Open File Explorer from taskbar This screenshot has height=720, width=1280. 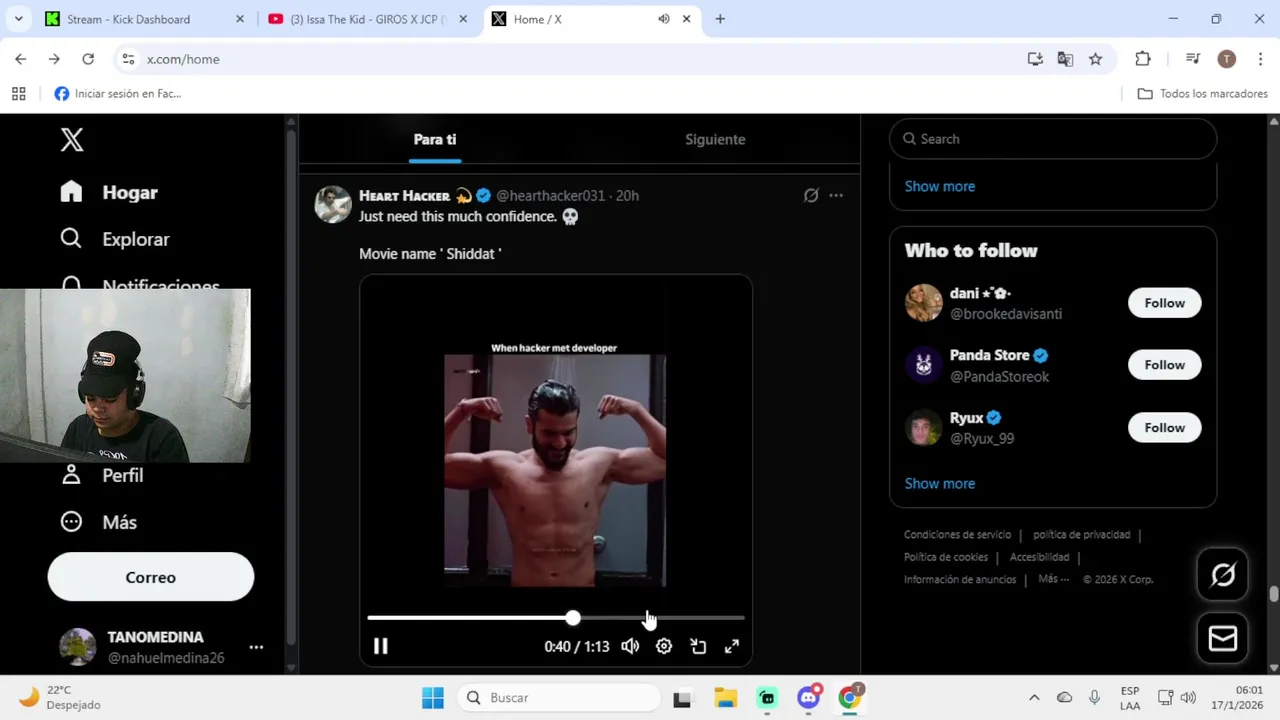click(725, 698)
